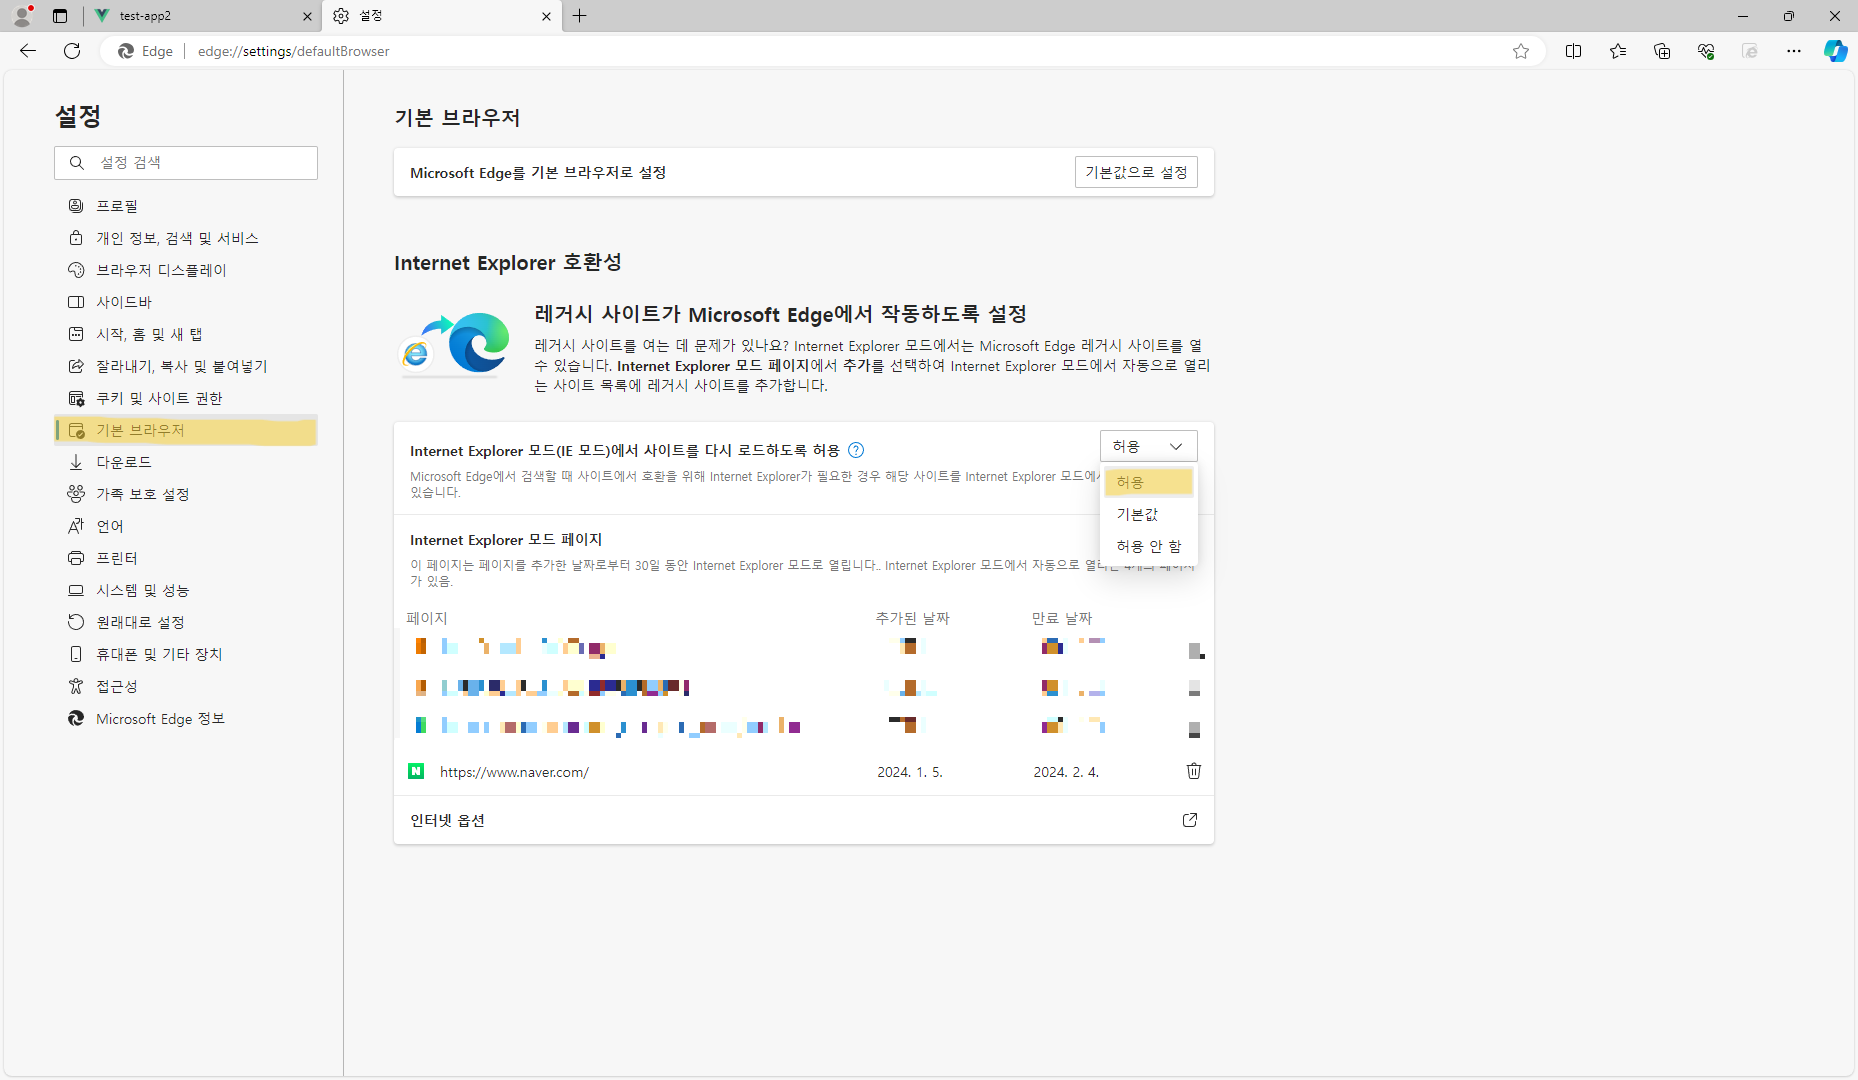Open 가족 보호 설정 section
This screenshot has height=1080, width=1858.
tap(186, 494)
